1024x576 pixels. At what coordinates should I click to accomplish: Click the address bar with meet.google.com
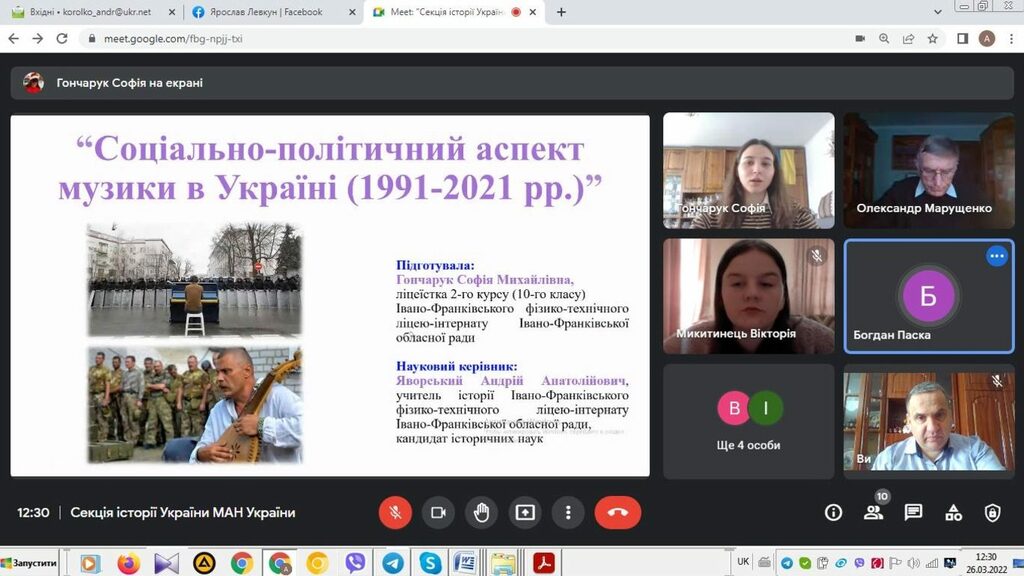point(400,39)
